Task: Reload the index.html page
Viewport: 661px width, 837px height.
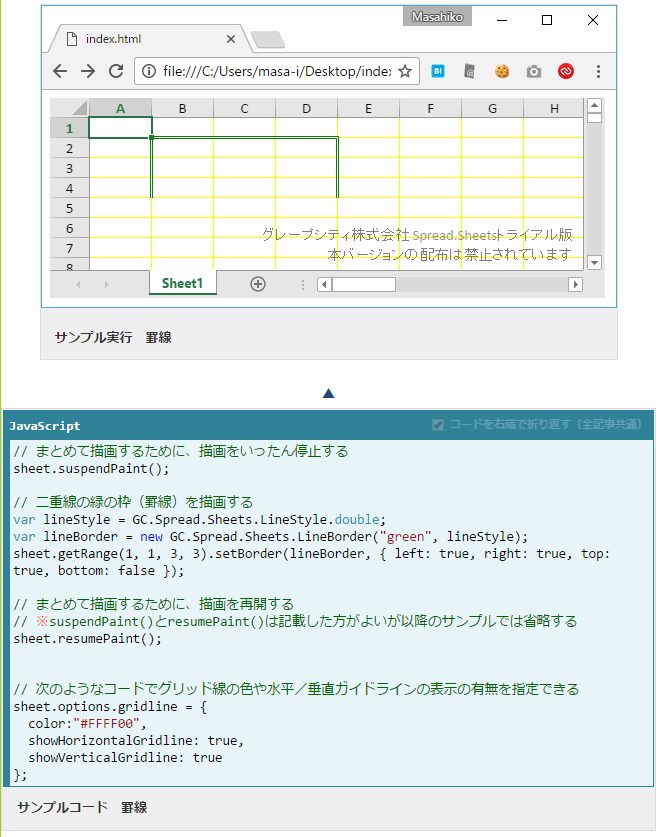Action: click(x=116, y=71)
